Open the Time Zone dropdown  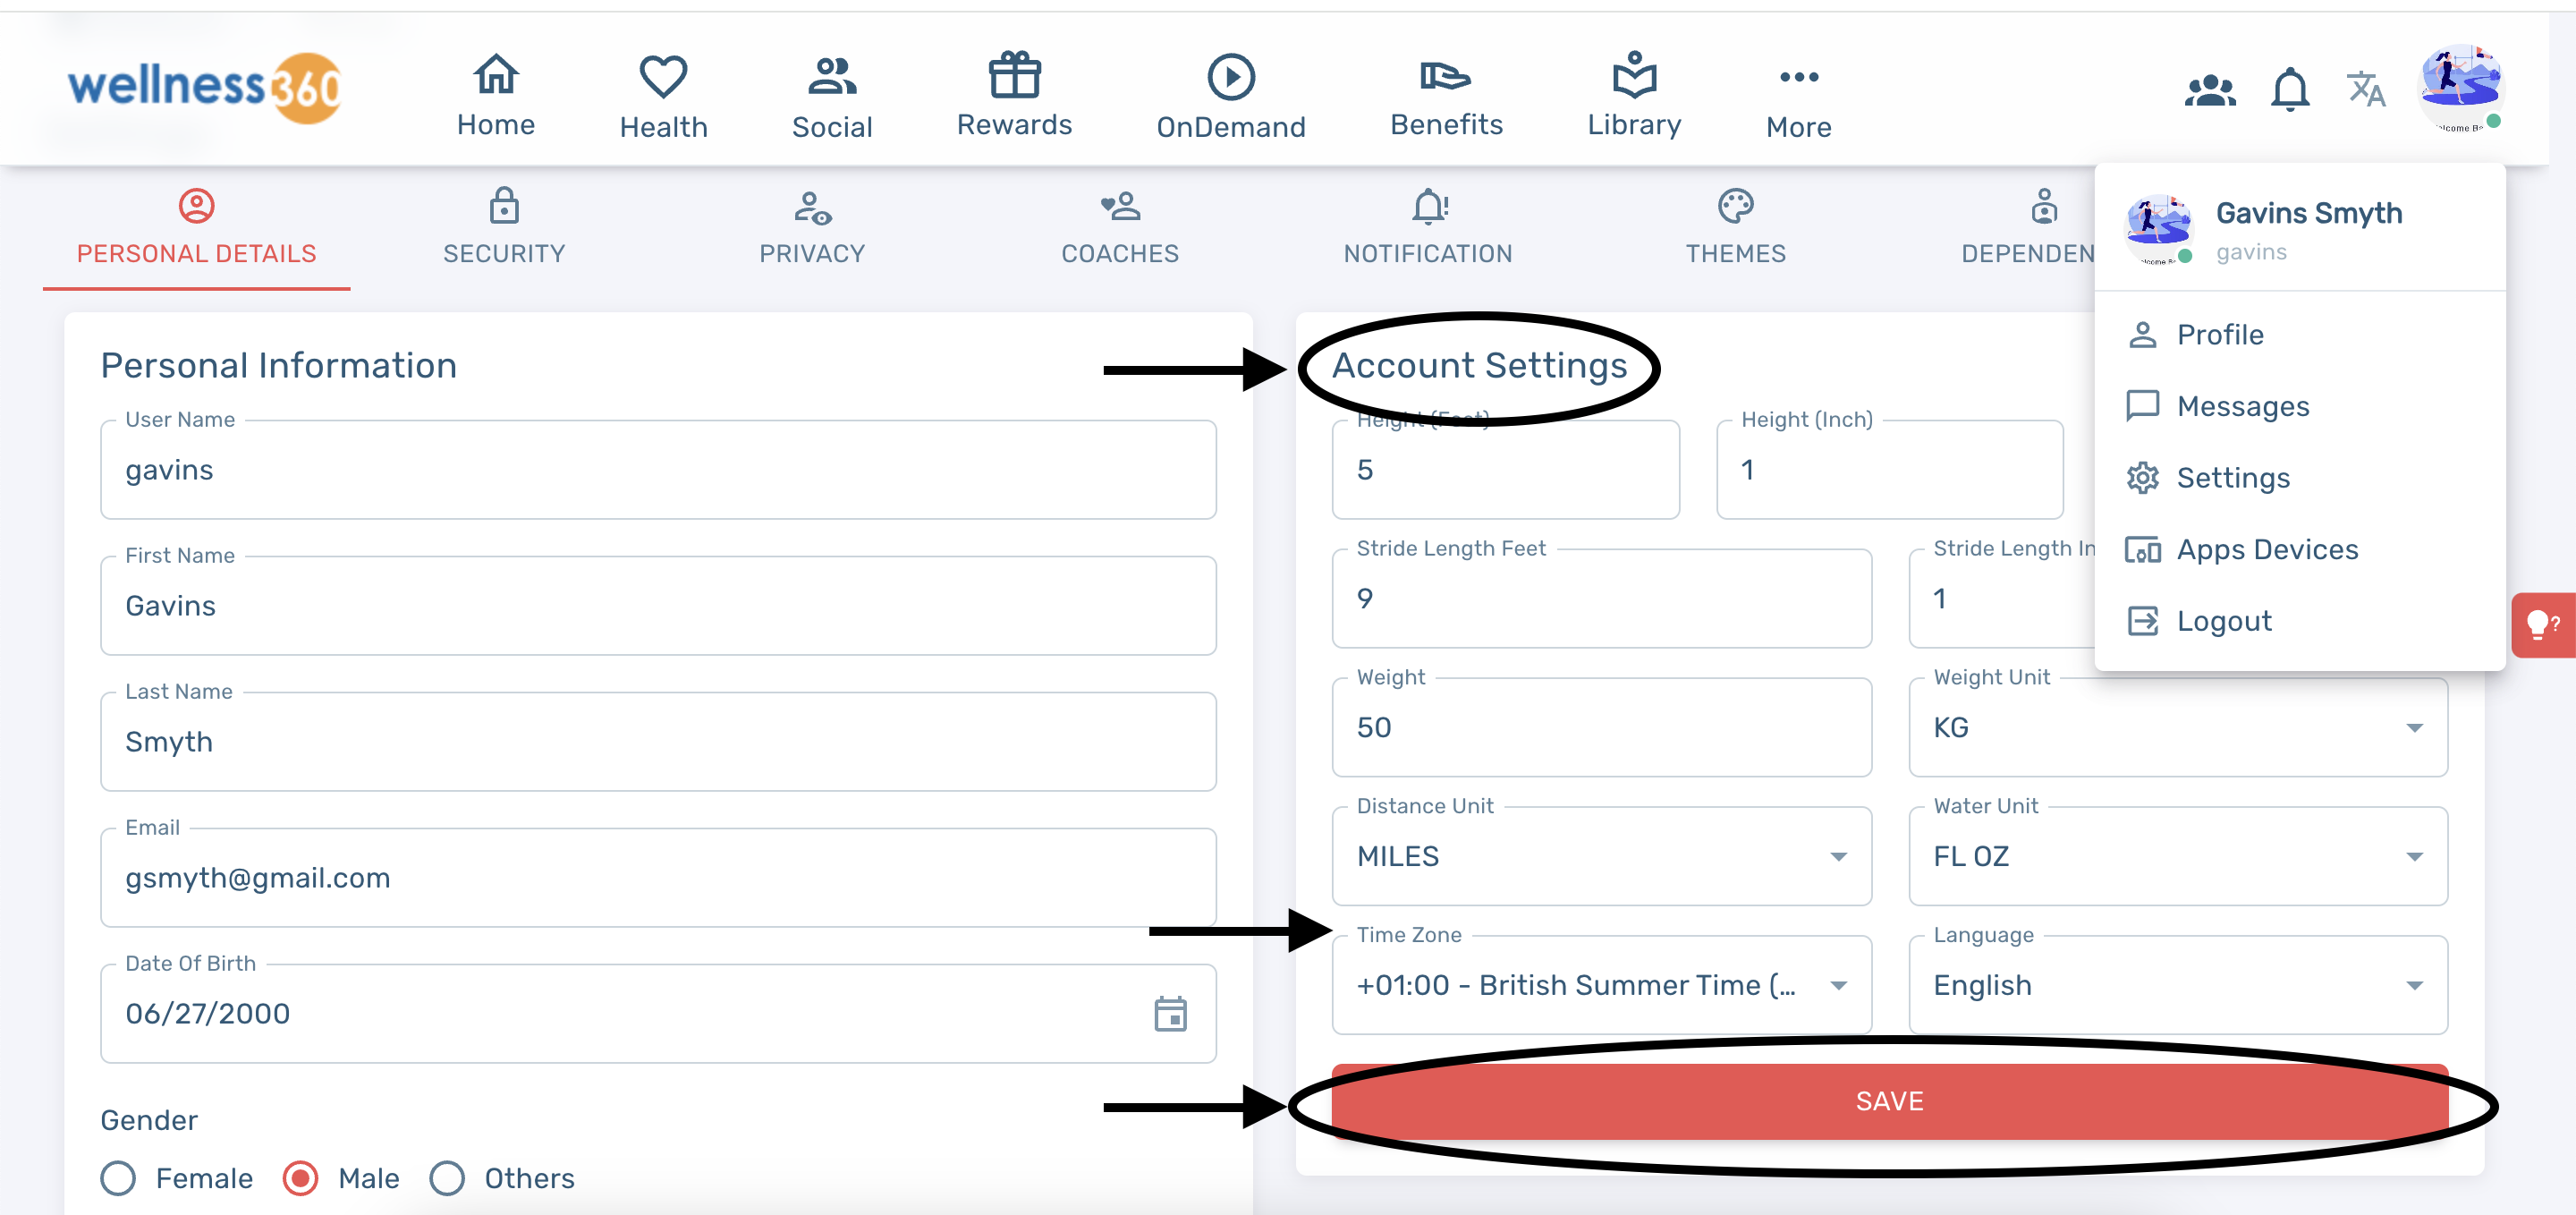tap(1600, 985)
